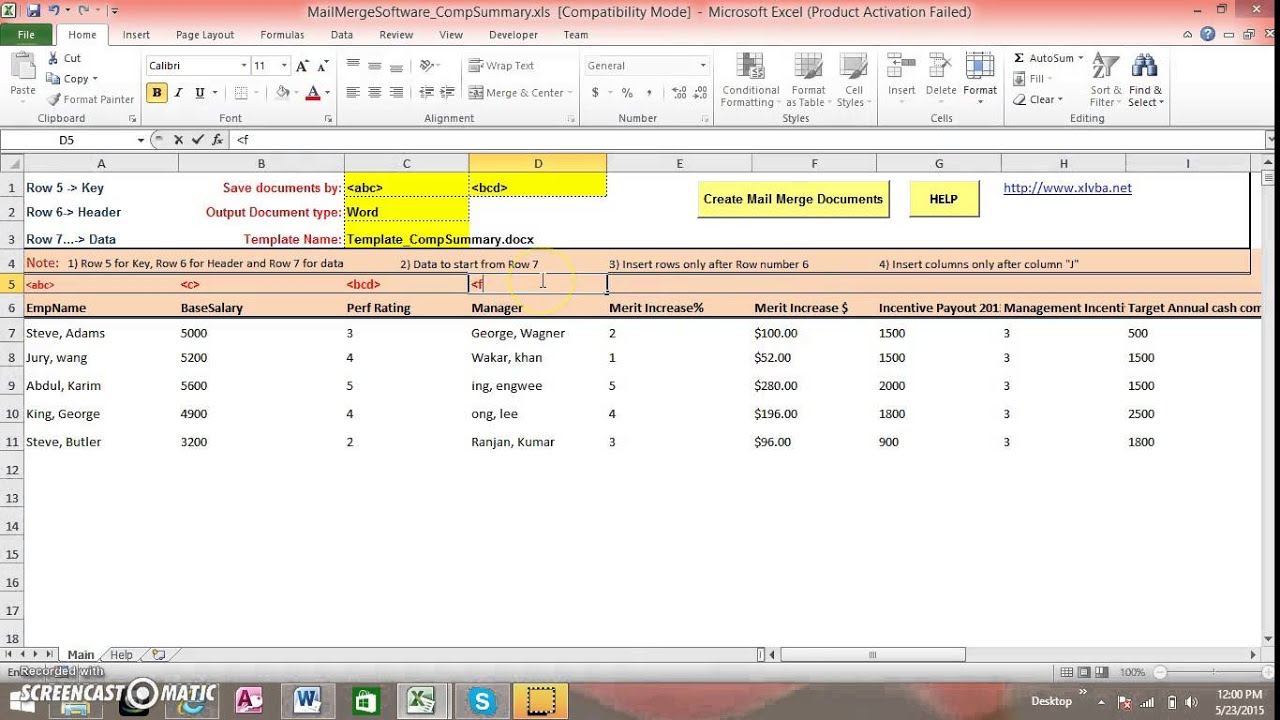Open the Number Format General dropdown
The height and width of the screenshot is (720, 1280).
pyautogui.click(x=702, y=66)
